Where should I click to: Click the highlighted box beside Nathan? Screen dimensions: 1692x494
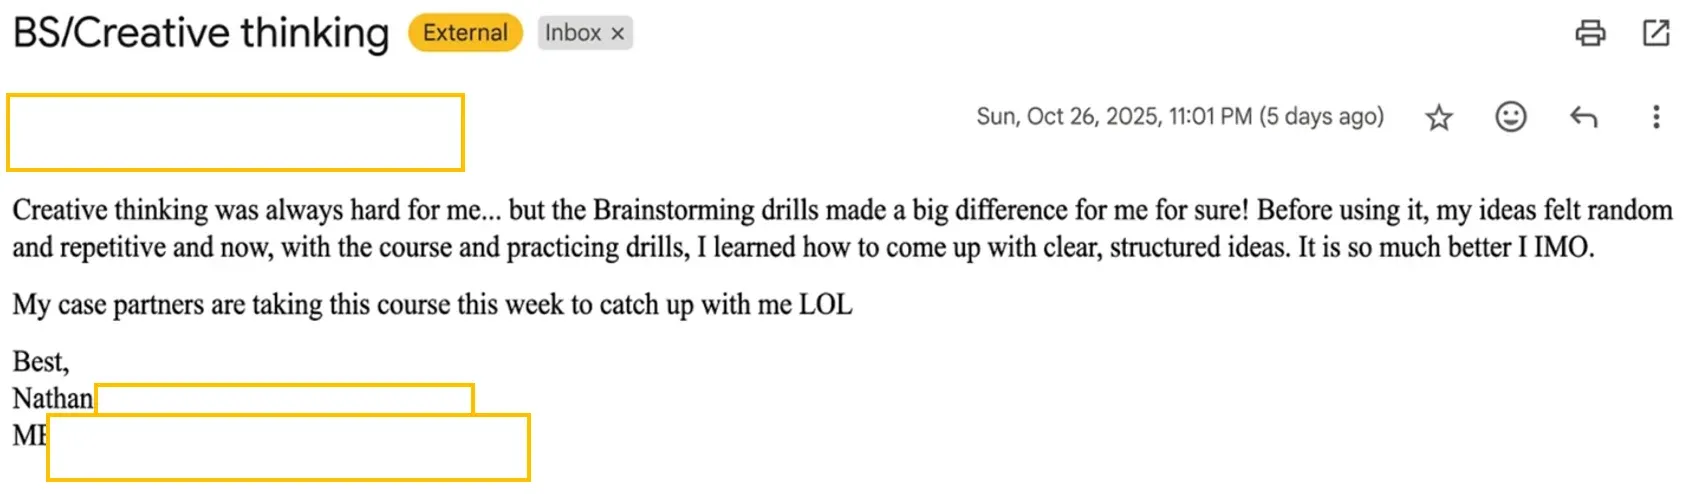pos(284,398)
